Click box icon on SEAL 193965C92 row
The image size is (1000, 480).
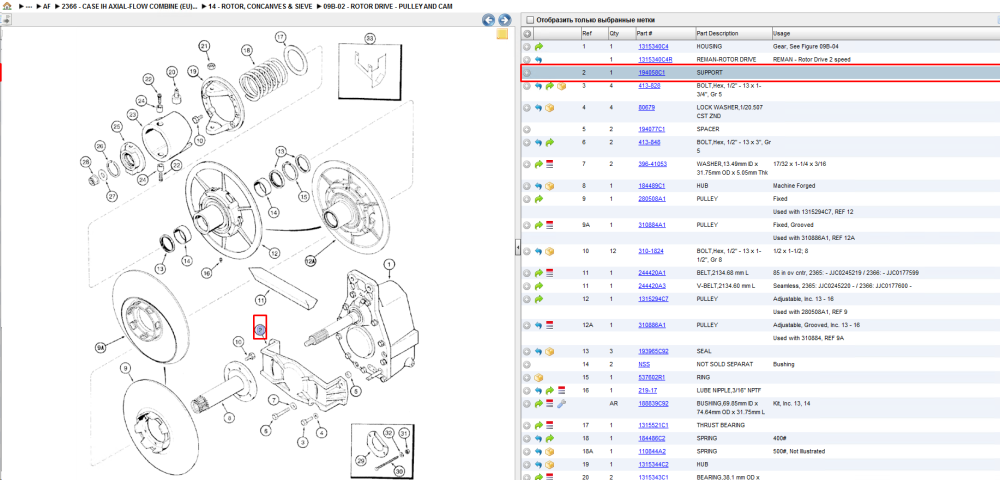coord(550,351)
